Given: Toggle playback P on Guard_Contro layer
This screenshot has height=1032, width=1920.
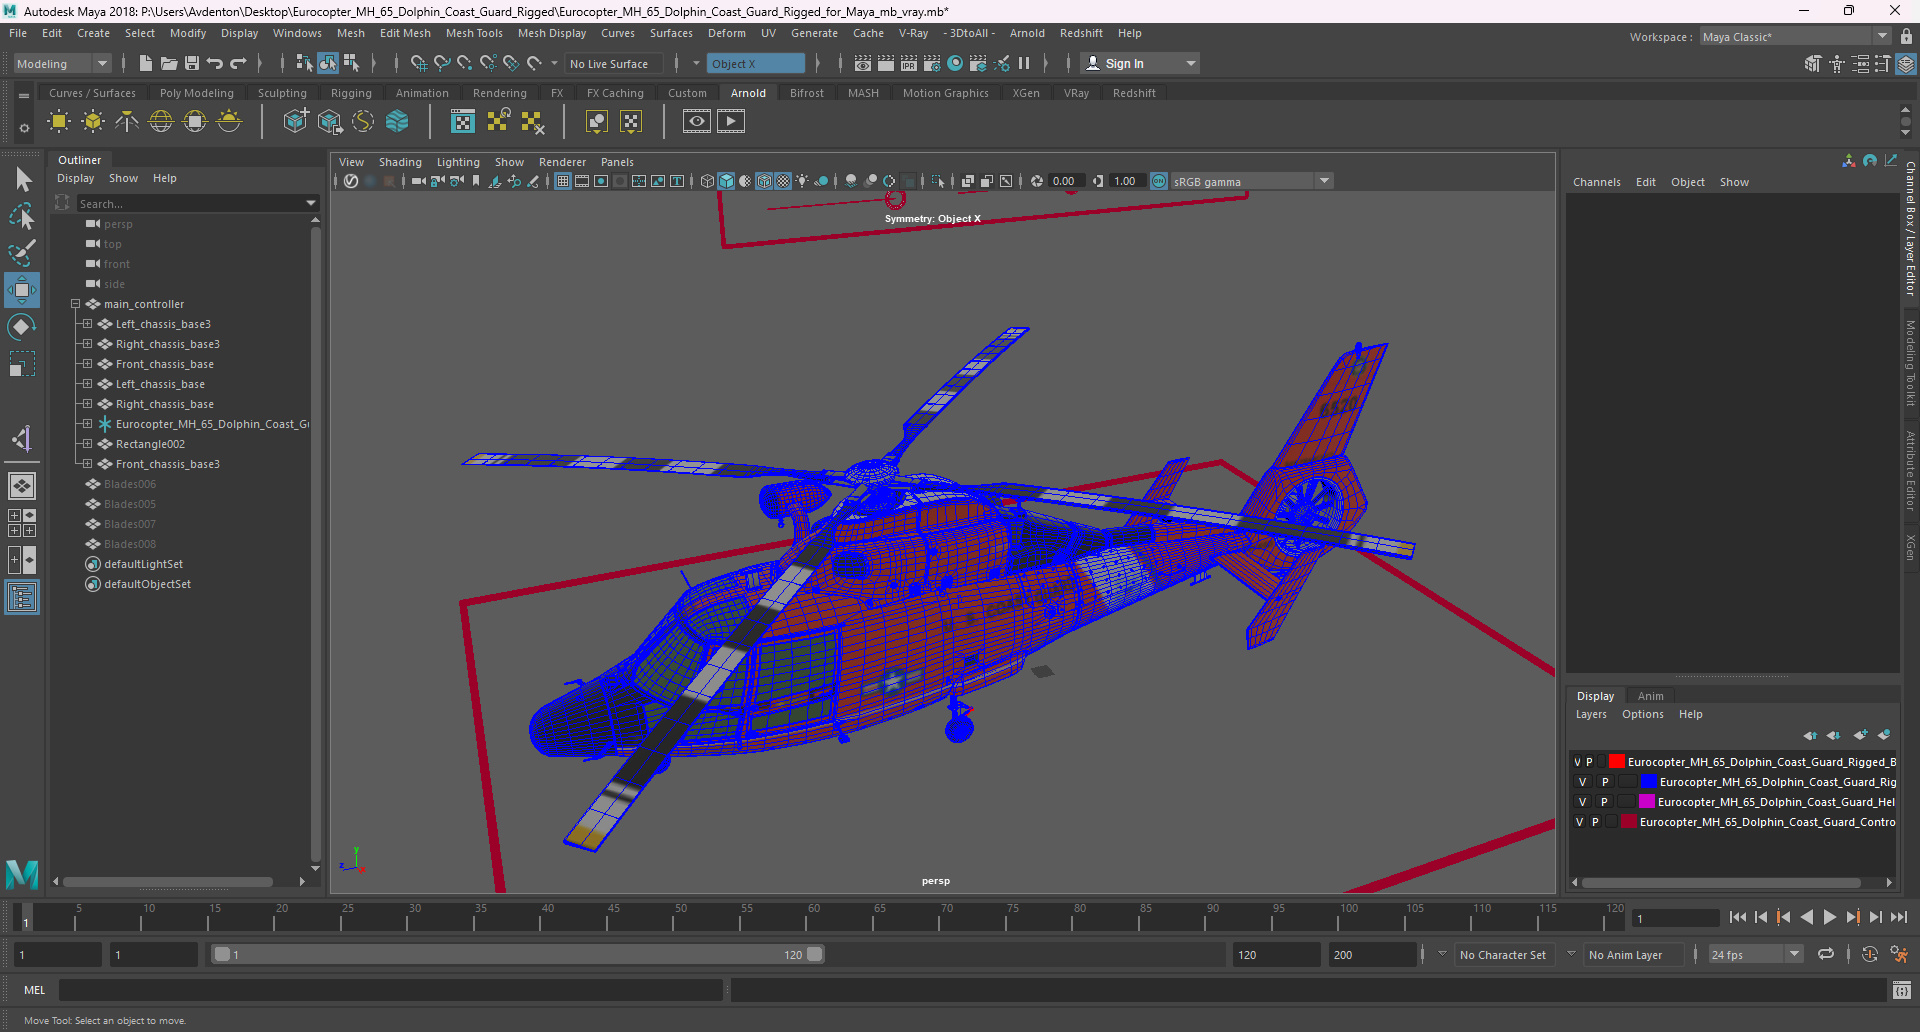Looking at the screenshot, I should (x=1595, y=822).
